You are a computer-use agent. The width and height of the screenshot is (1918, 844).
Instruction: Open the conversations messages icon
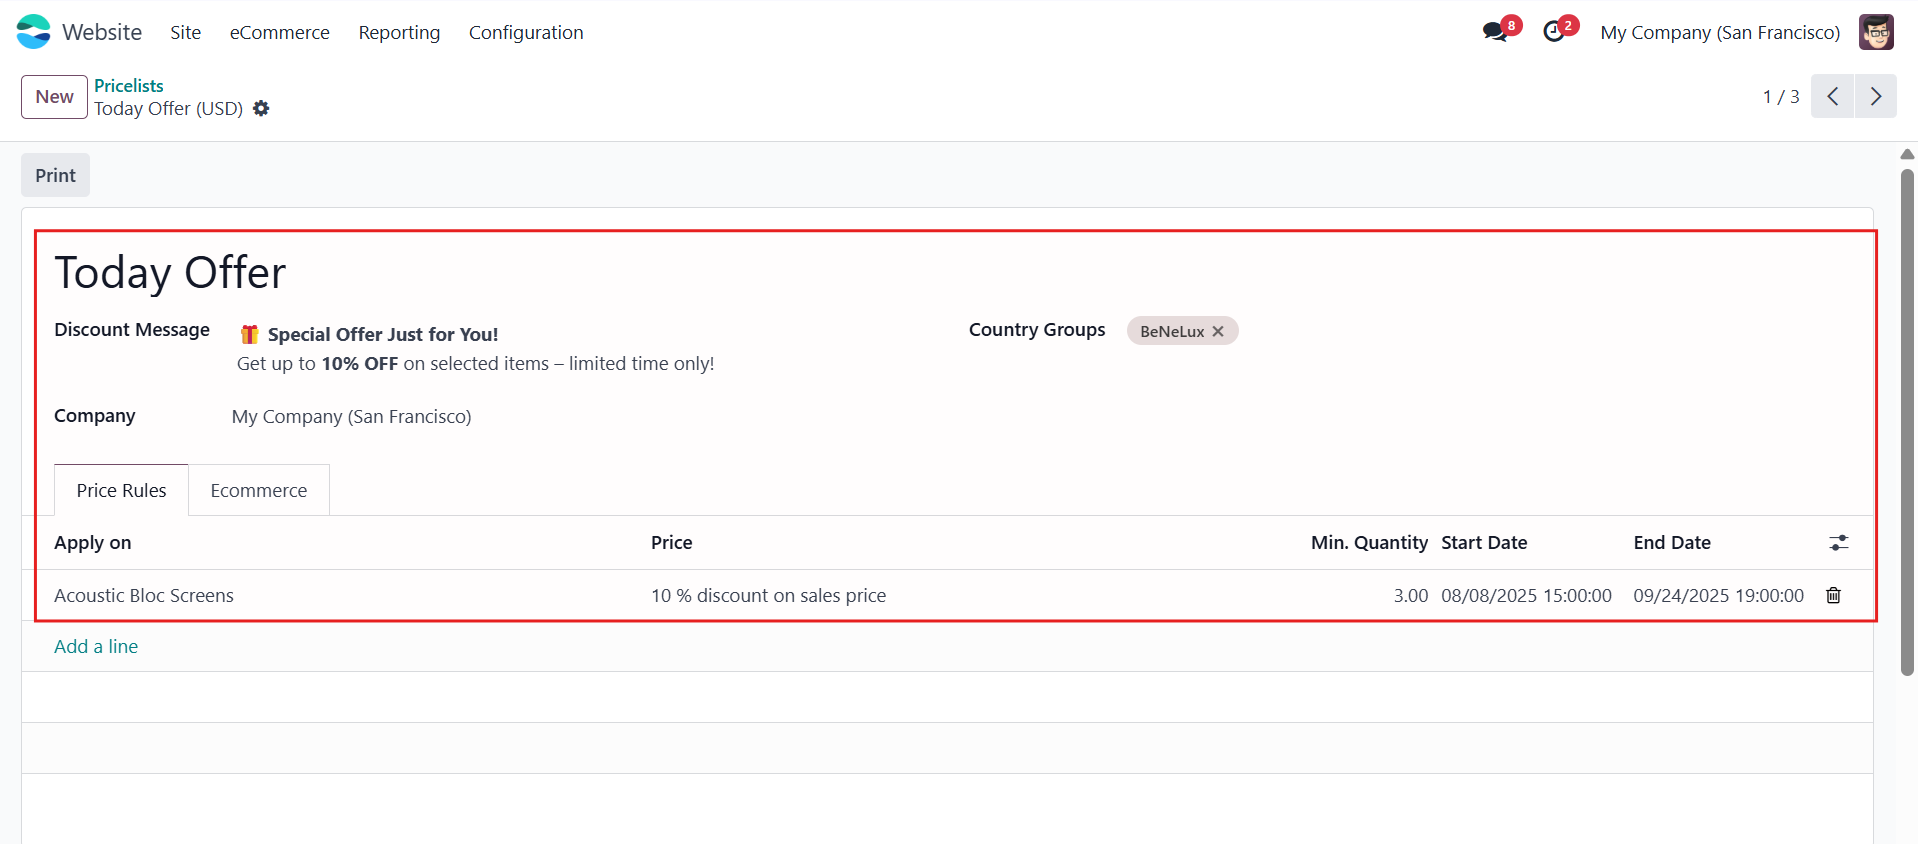coord(1495,32)
